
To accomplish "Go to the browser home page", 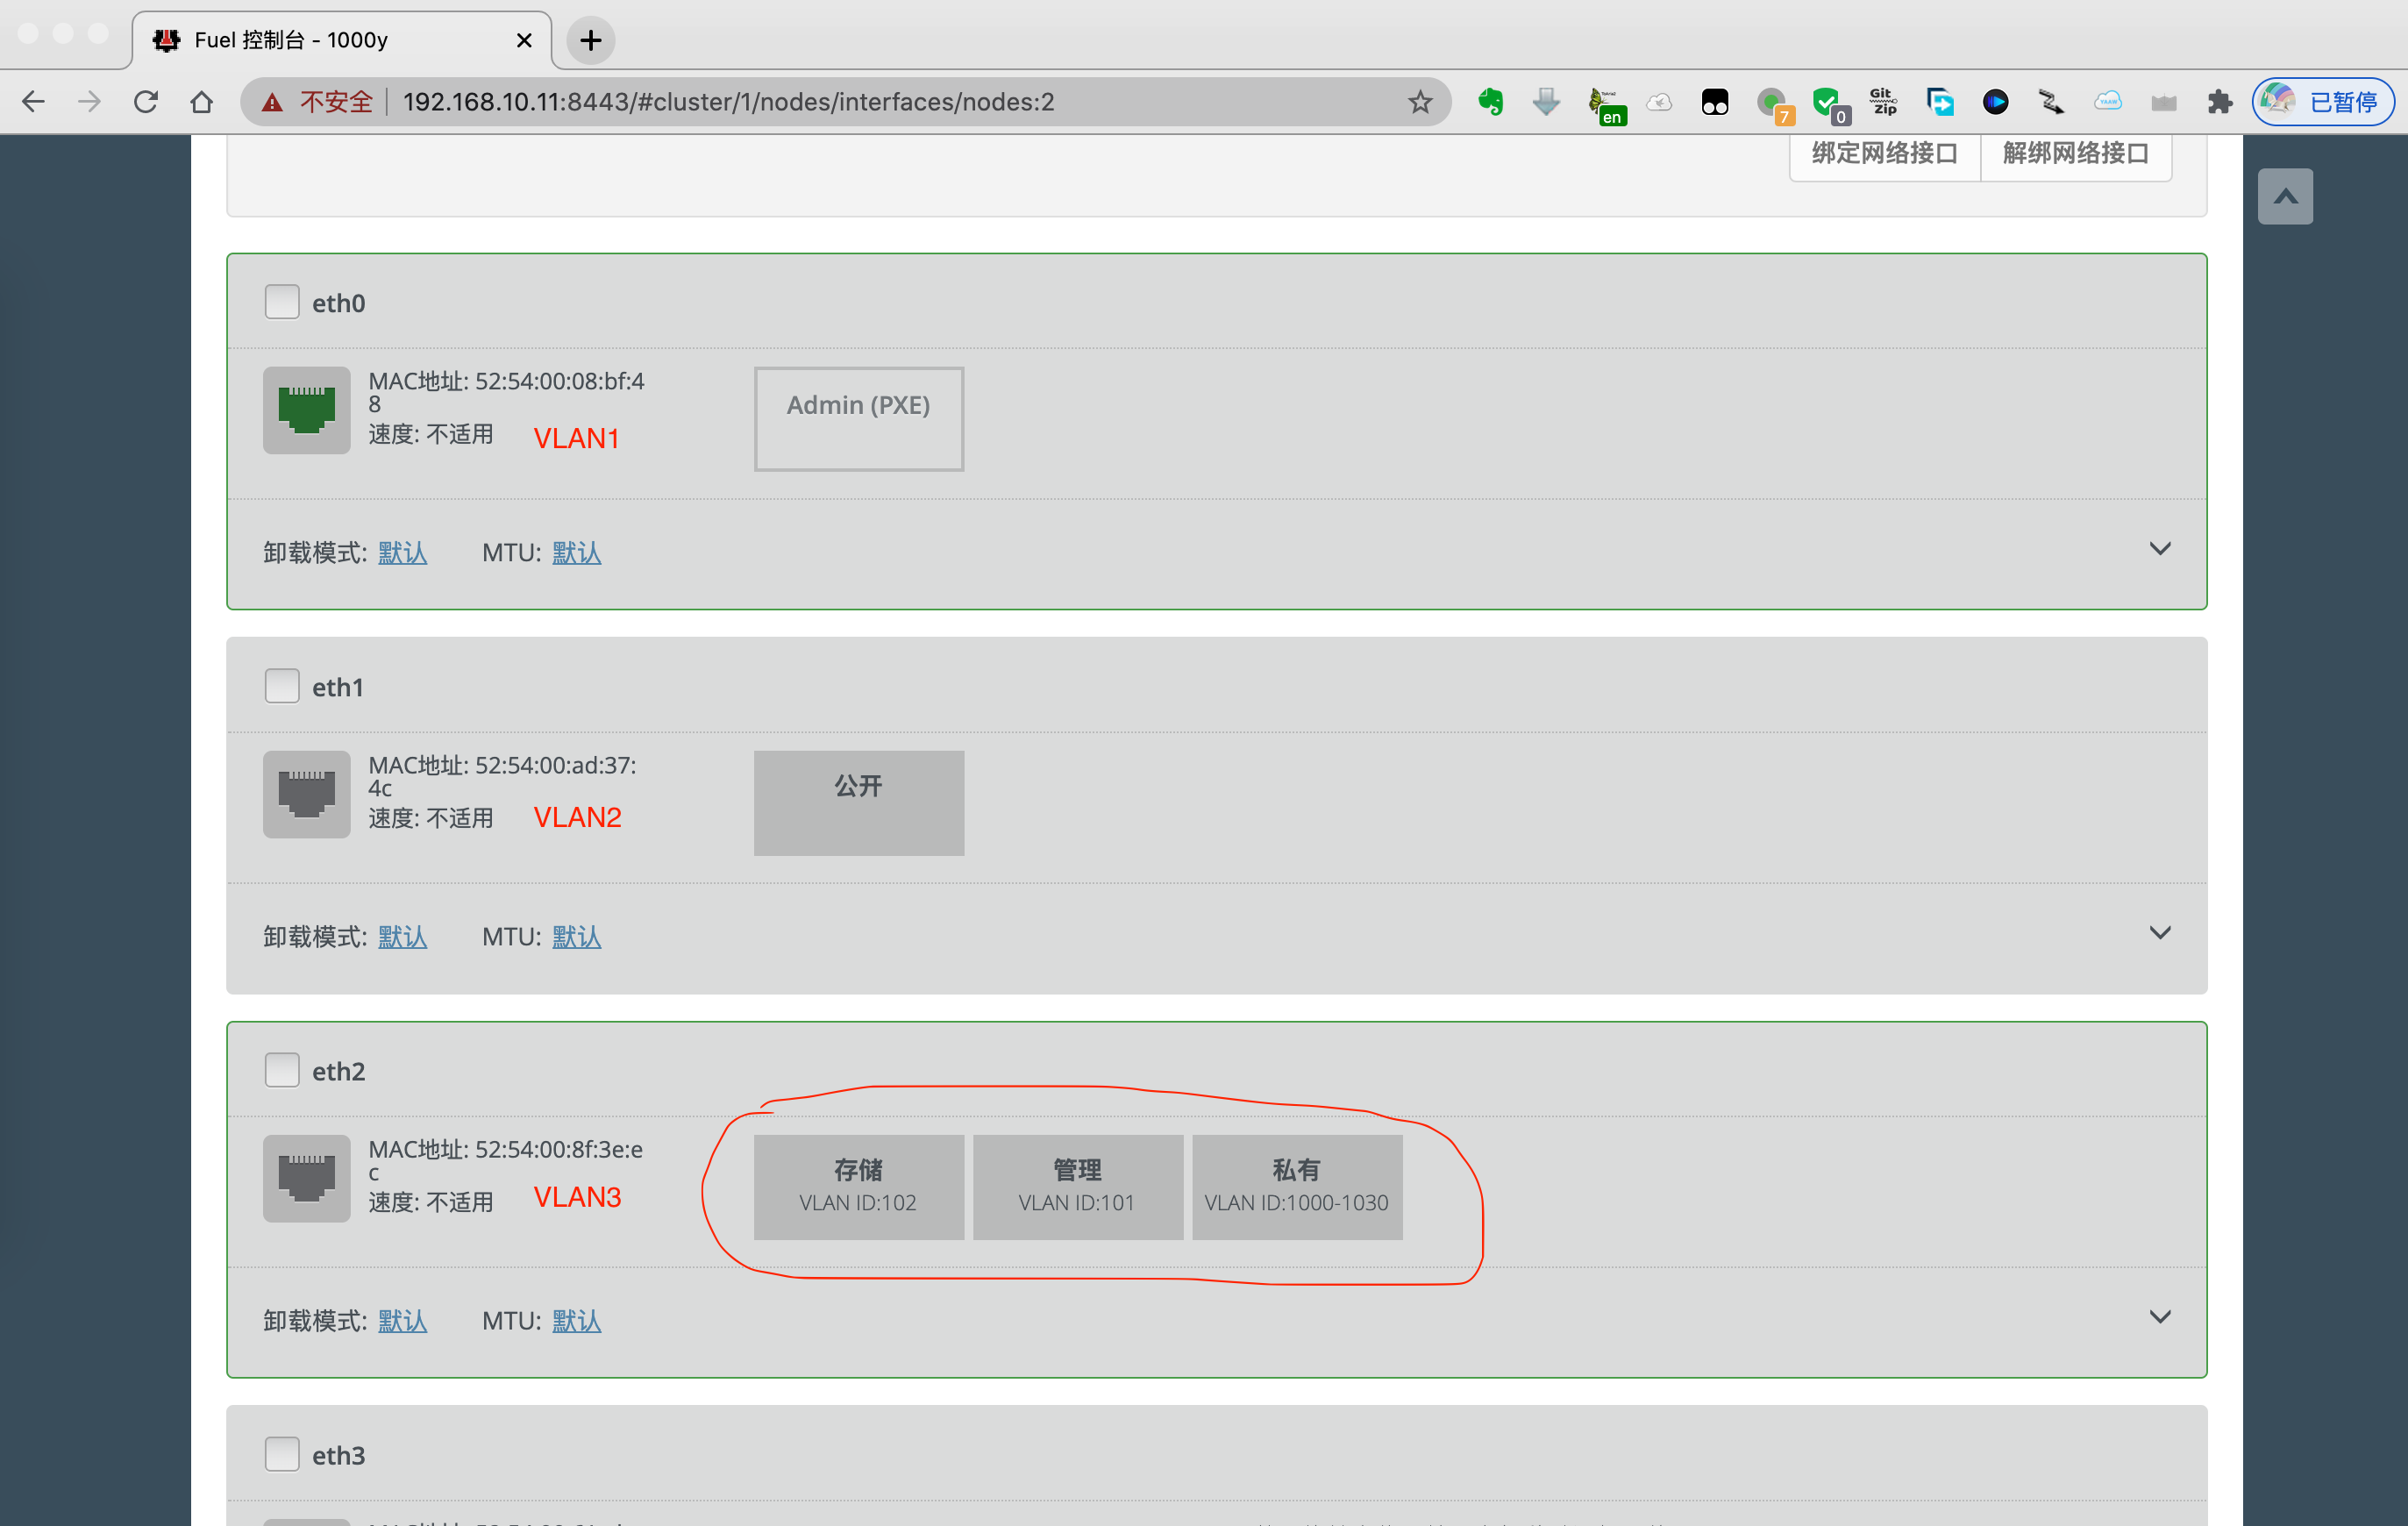I will coord(202,102).
